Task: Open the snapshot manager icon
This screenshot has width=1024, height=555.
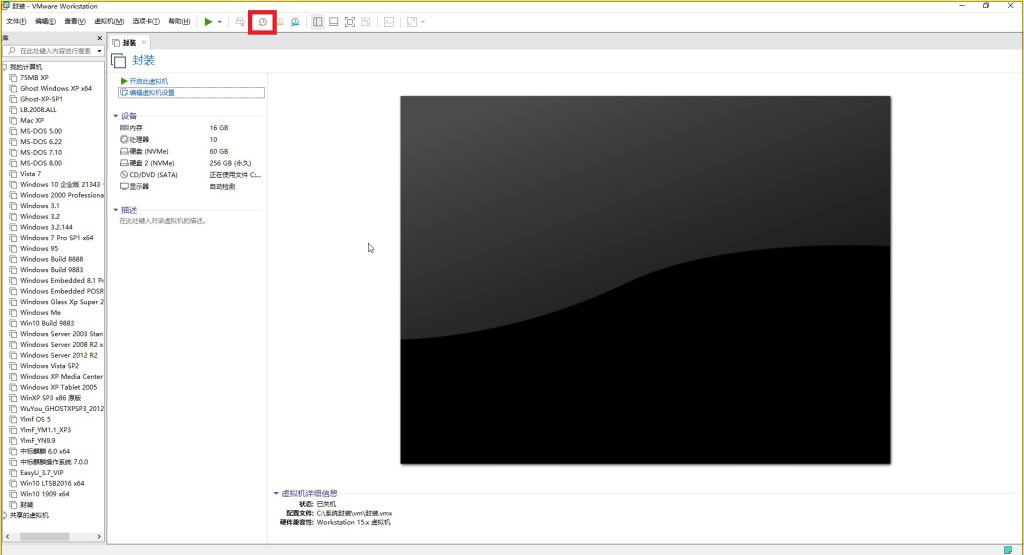Action: tap(295, 21)
